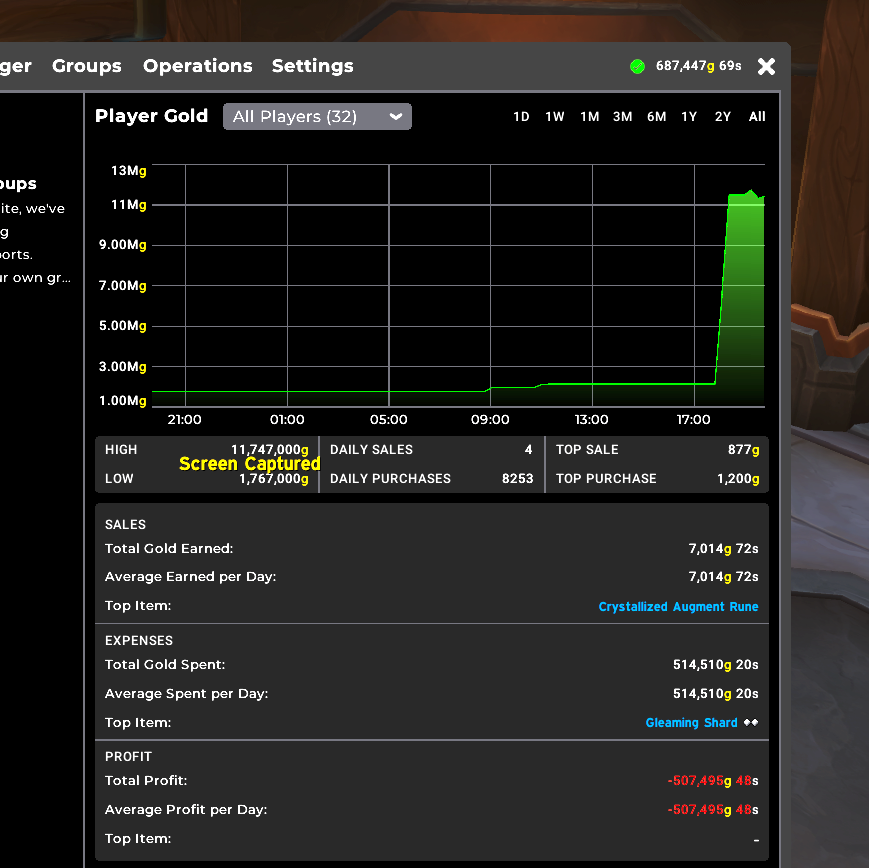Click the EXPENSES section header
The height and width of the screenshot is (868, 869).
[x=139, y=640]
